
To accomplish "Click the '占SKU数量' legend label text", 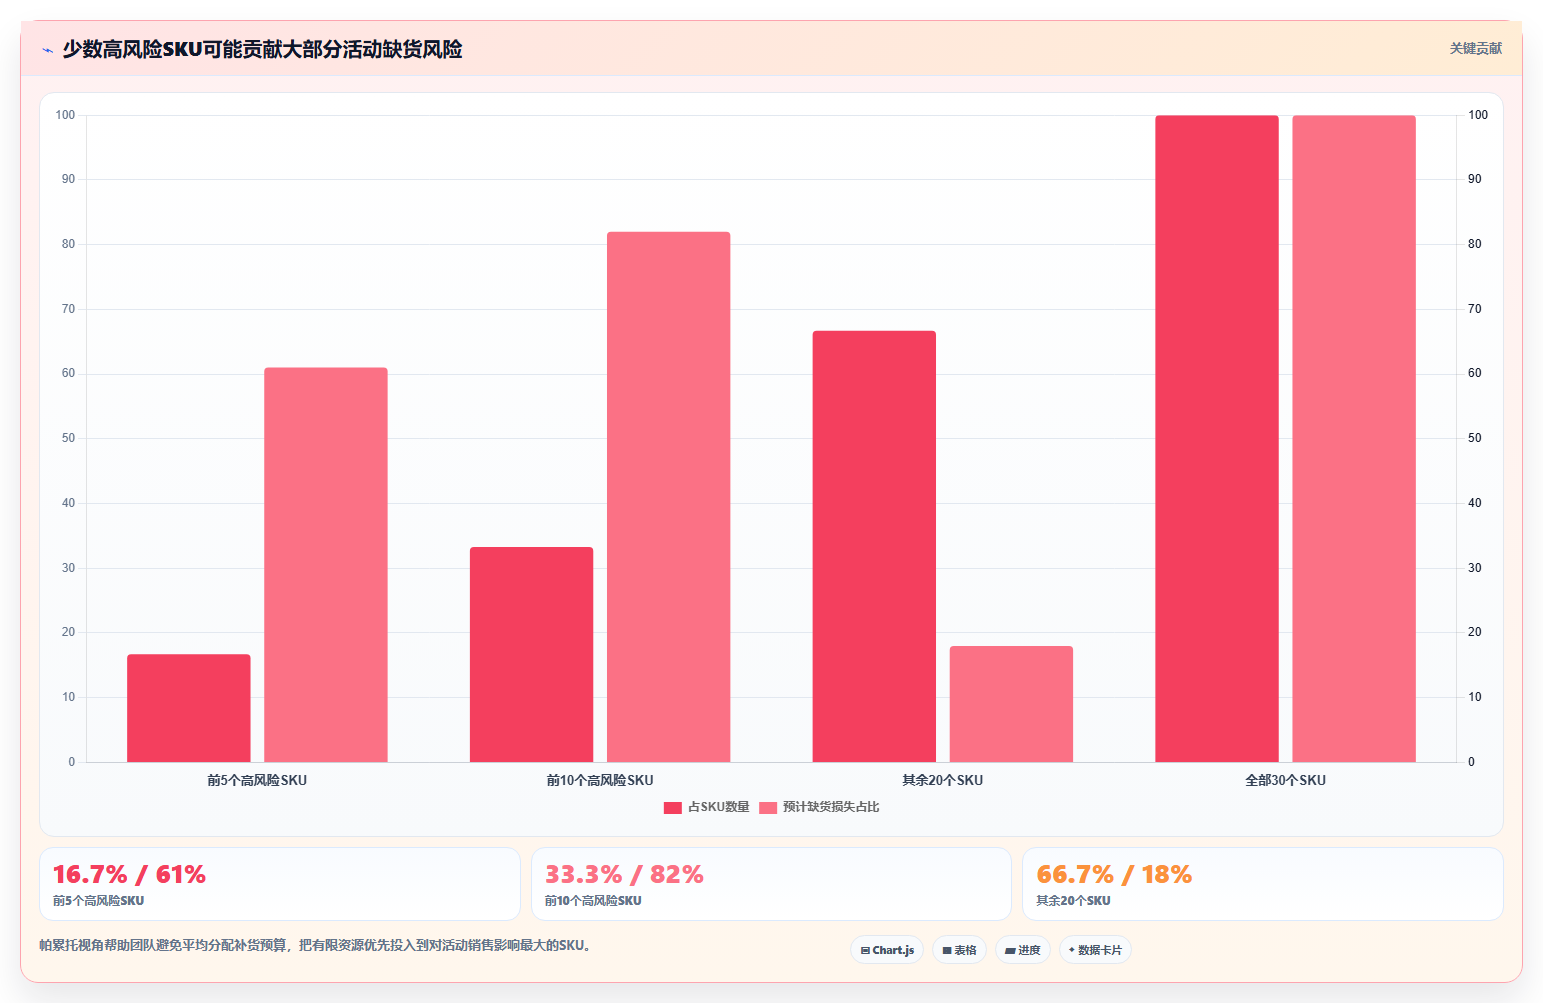I will point(719,807).
